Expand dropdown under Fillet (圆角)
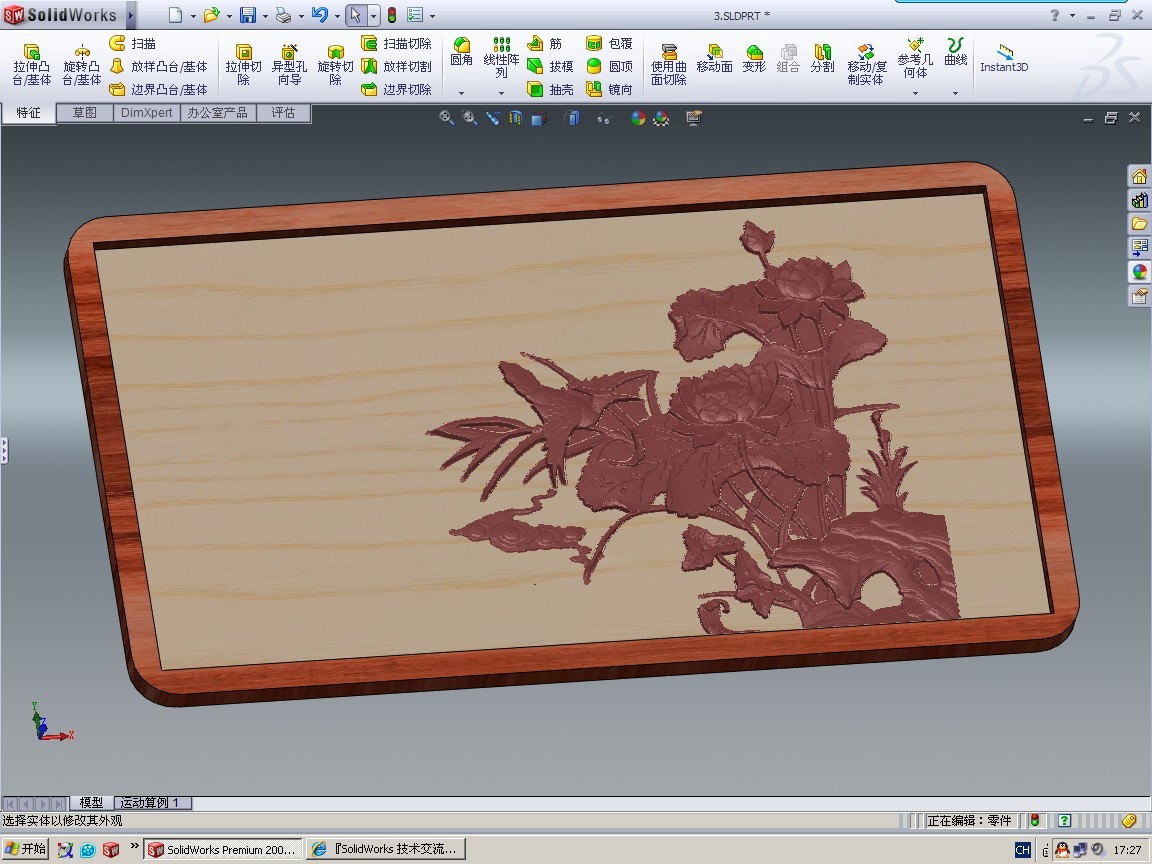Screen dimensions: 1152x864 [461, 93]
